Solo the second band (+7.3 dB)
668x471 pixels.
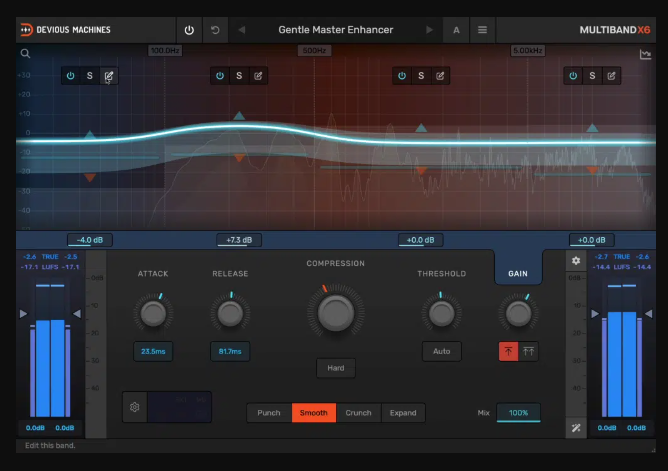(239, 76)
